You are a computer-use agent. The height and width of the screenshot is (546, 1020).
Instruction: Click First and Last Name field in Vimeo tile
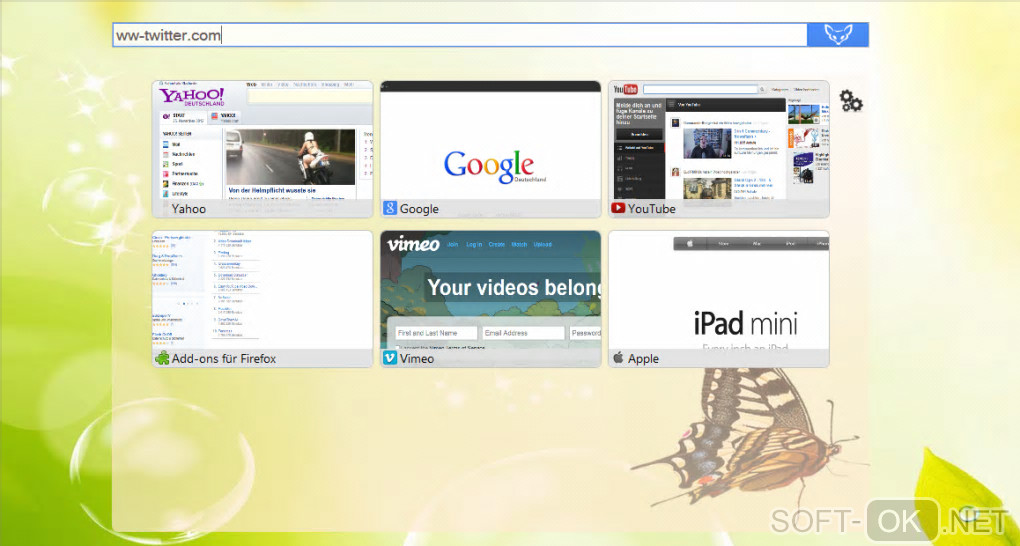click(x=436, y=333)
